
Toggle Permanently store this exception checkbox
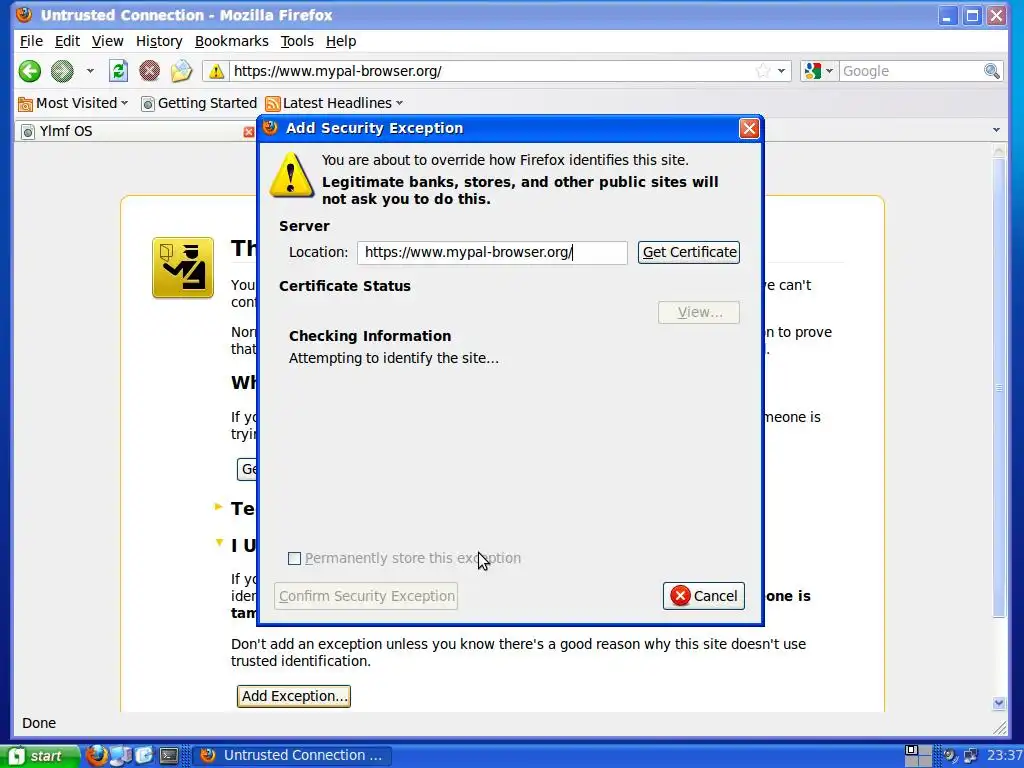(295, 558)
